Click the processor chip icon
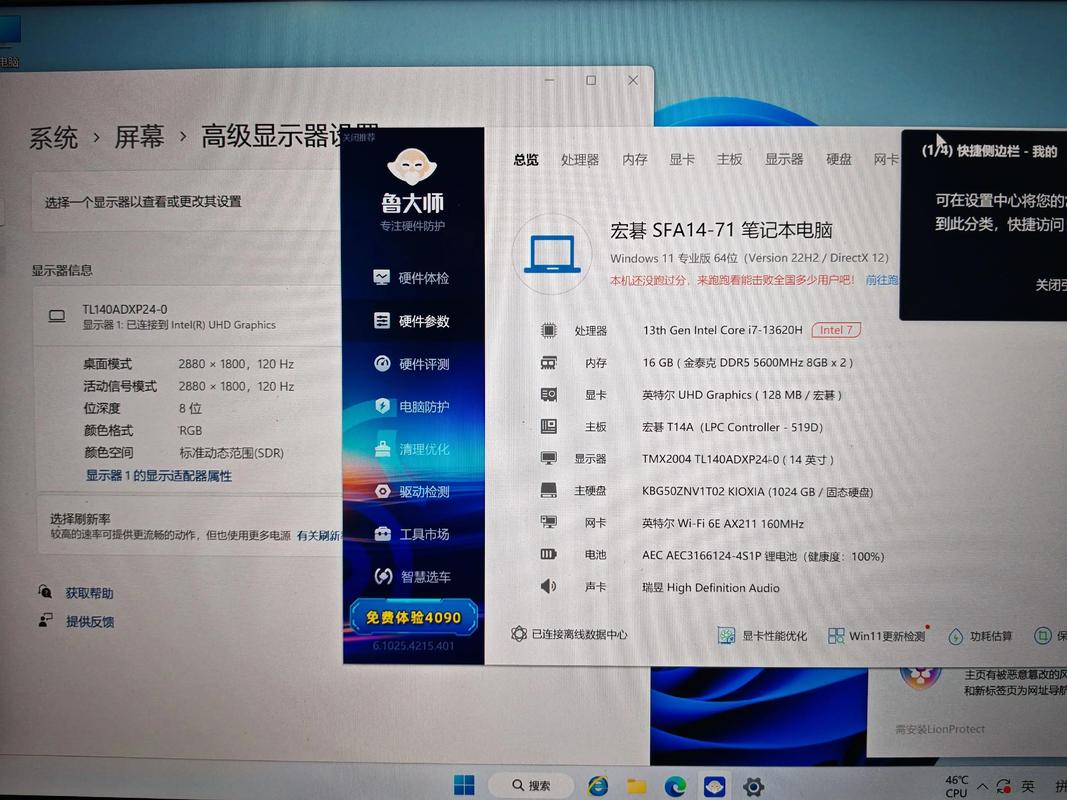1067x800 pixels. click(x=548, y=331)
